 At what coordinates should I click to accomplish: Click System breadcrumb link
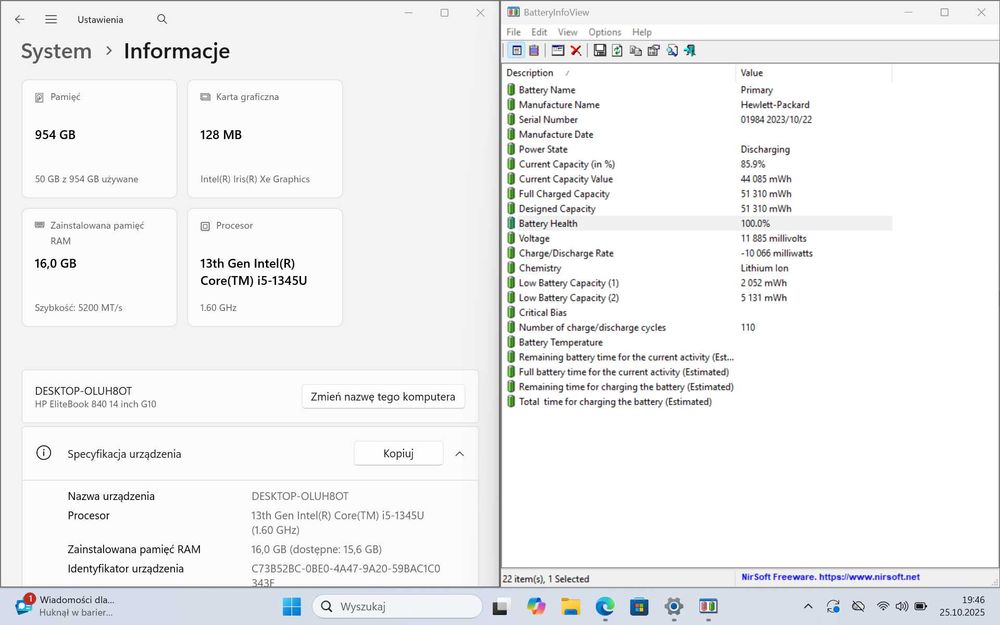click(x=56, y=51)
